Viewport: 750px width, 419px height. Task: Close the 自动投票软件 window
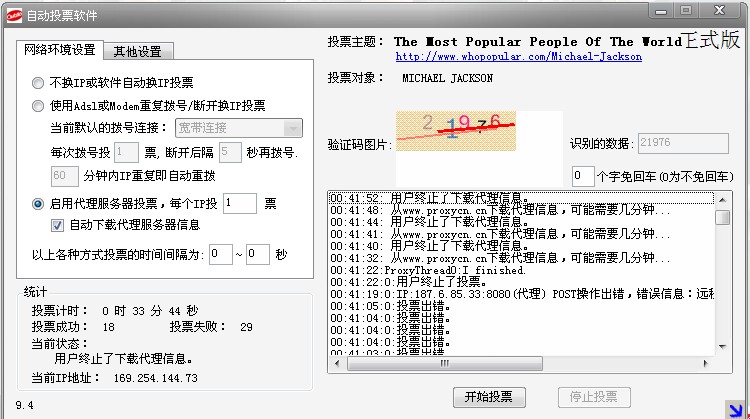719,11
